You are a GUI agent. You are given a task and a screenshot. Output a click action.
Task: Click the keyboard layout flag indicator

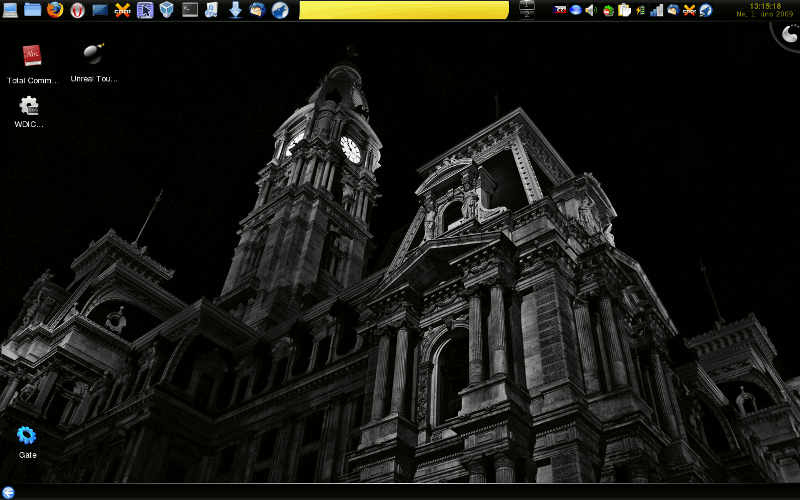[x=561, y=10]
